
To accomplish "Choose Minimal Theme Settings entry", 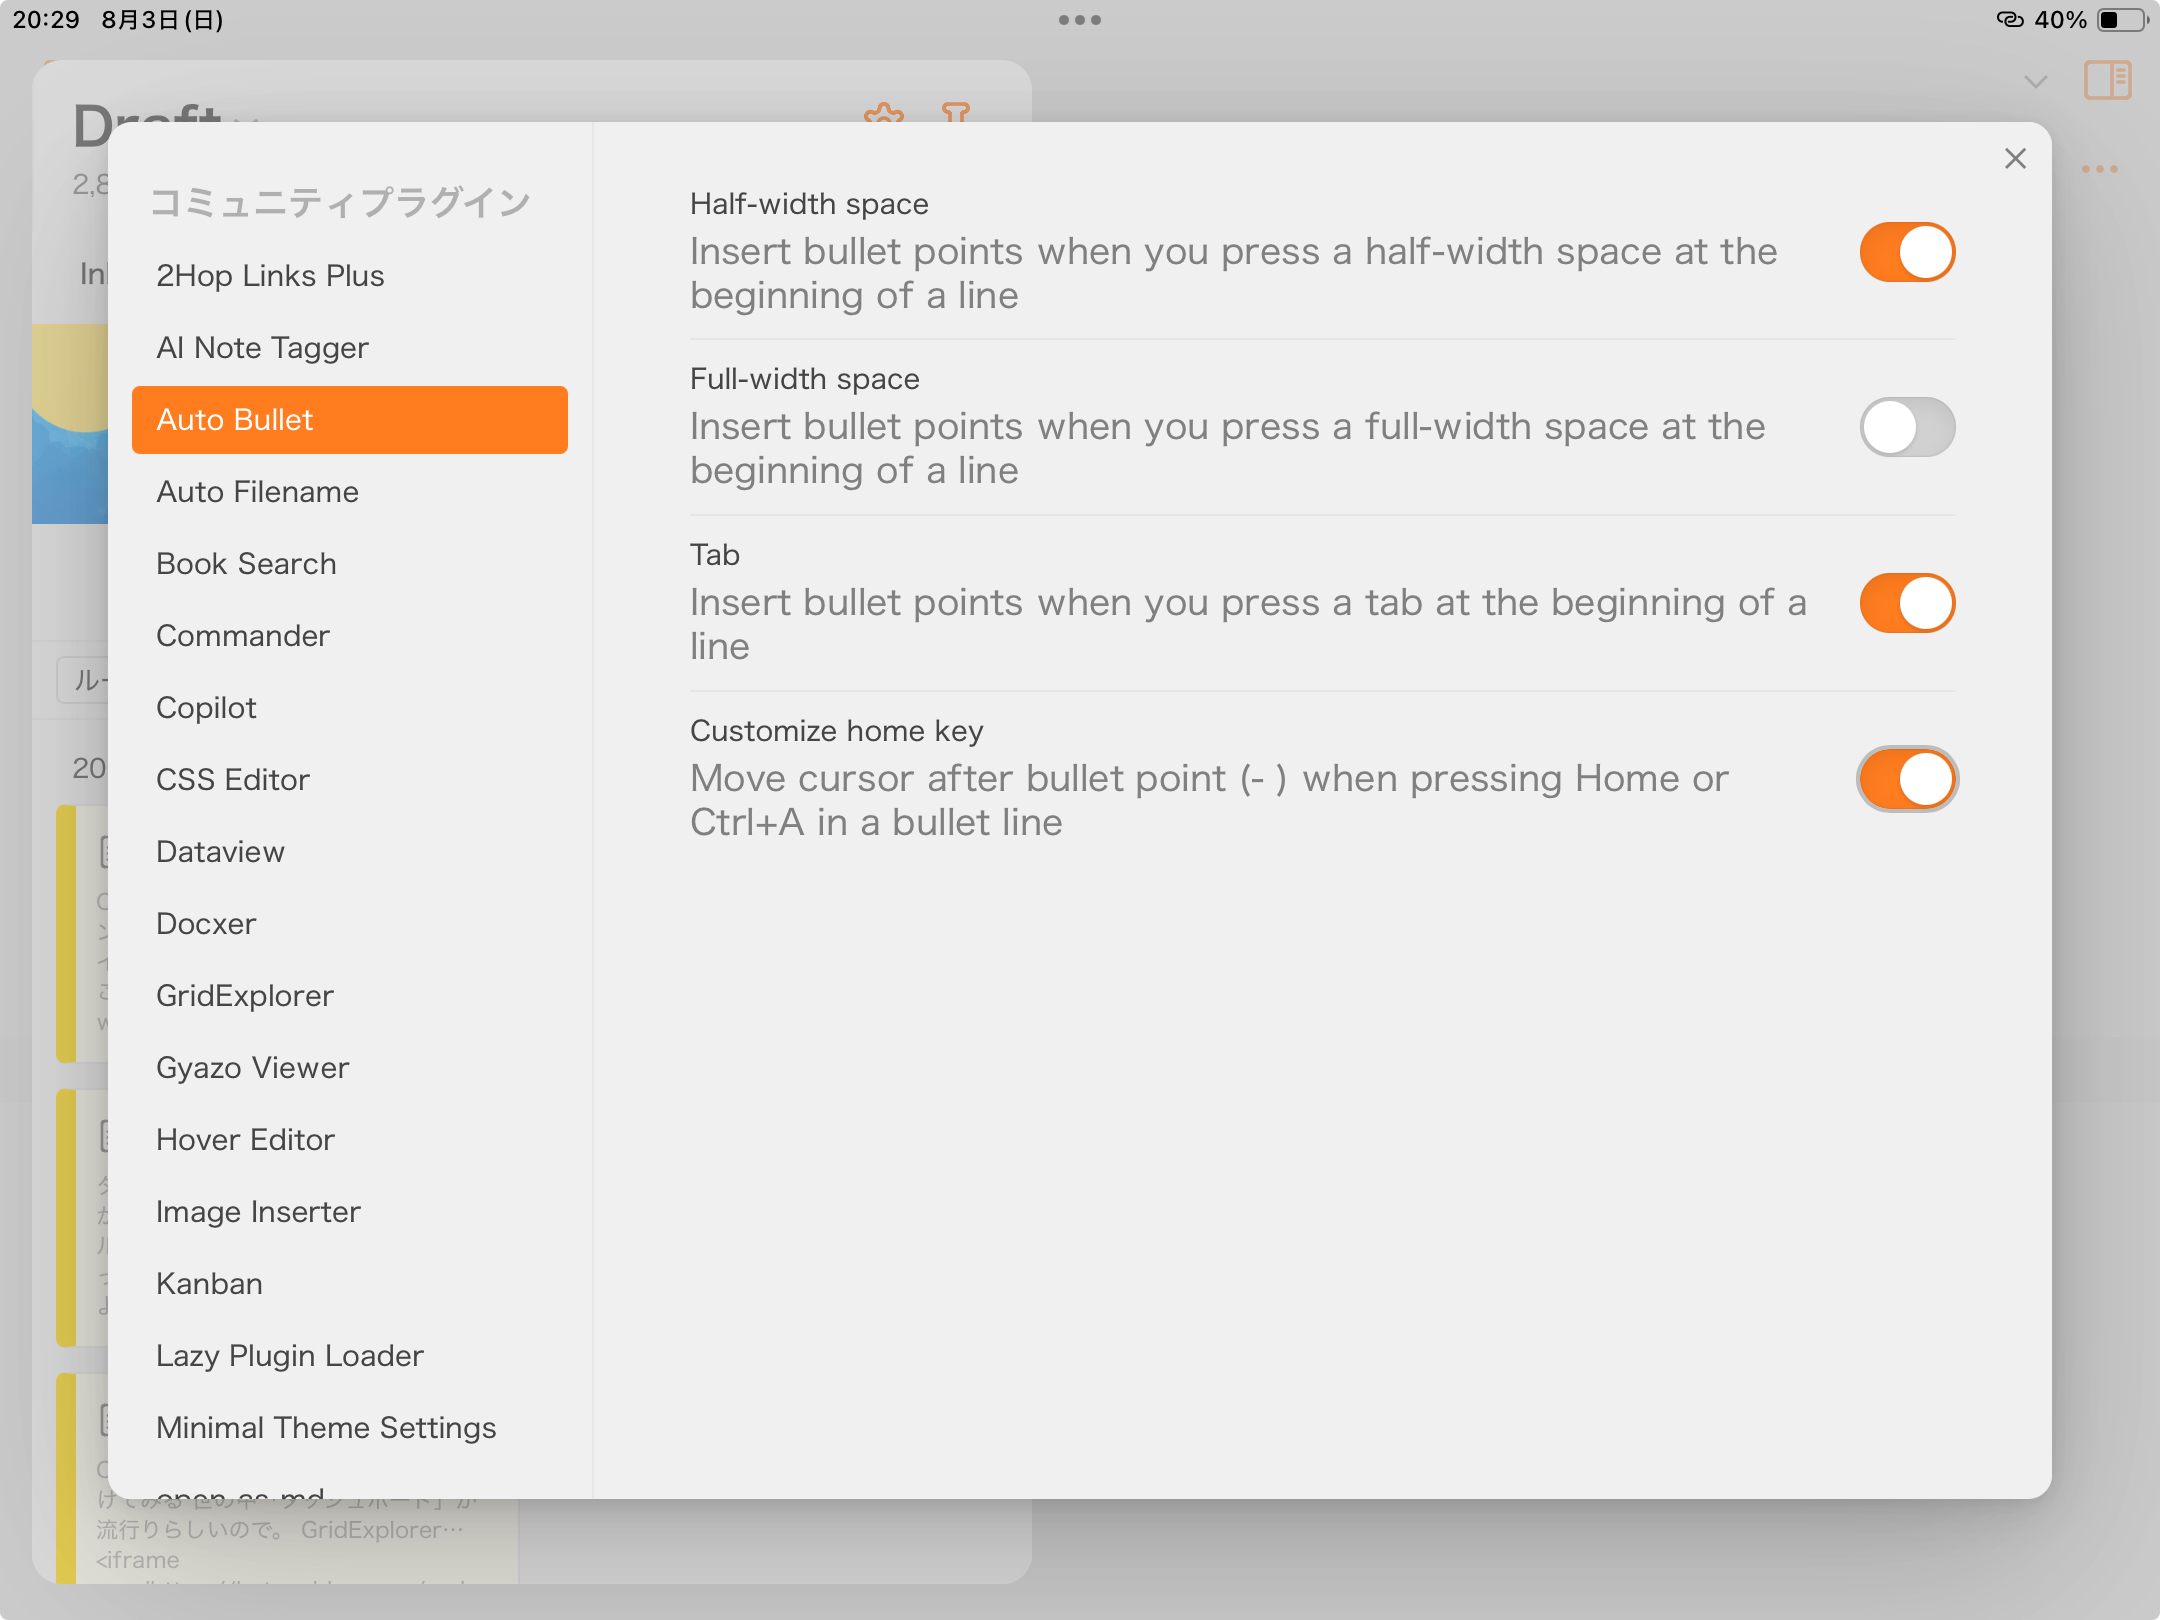I will point(326,1428).
